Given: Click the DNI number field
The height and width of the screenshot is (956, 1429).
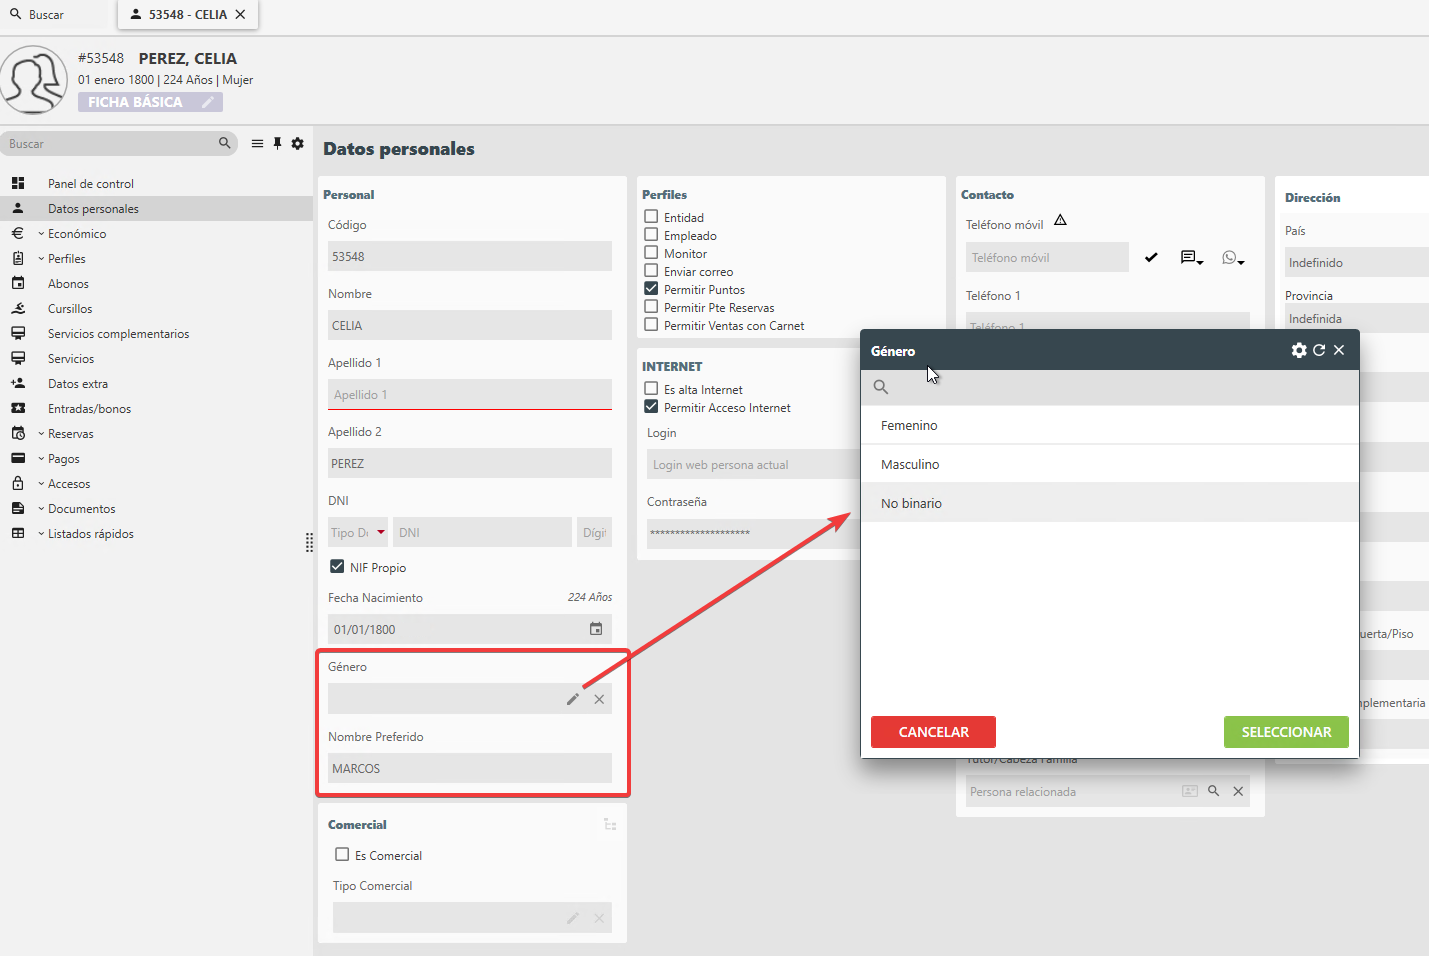Looking at the screenshot, I should pyautogui.click(x=482, y=532).
